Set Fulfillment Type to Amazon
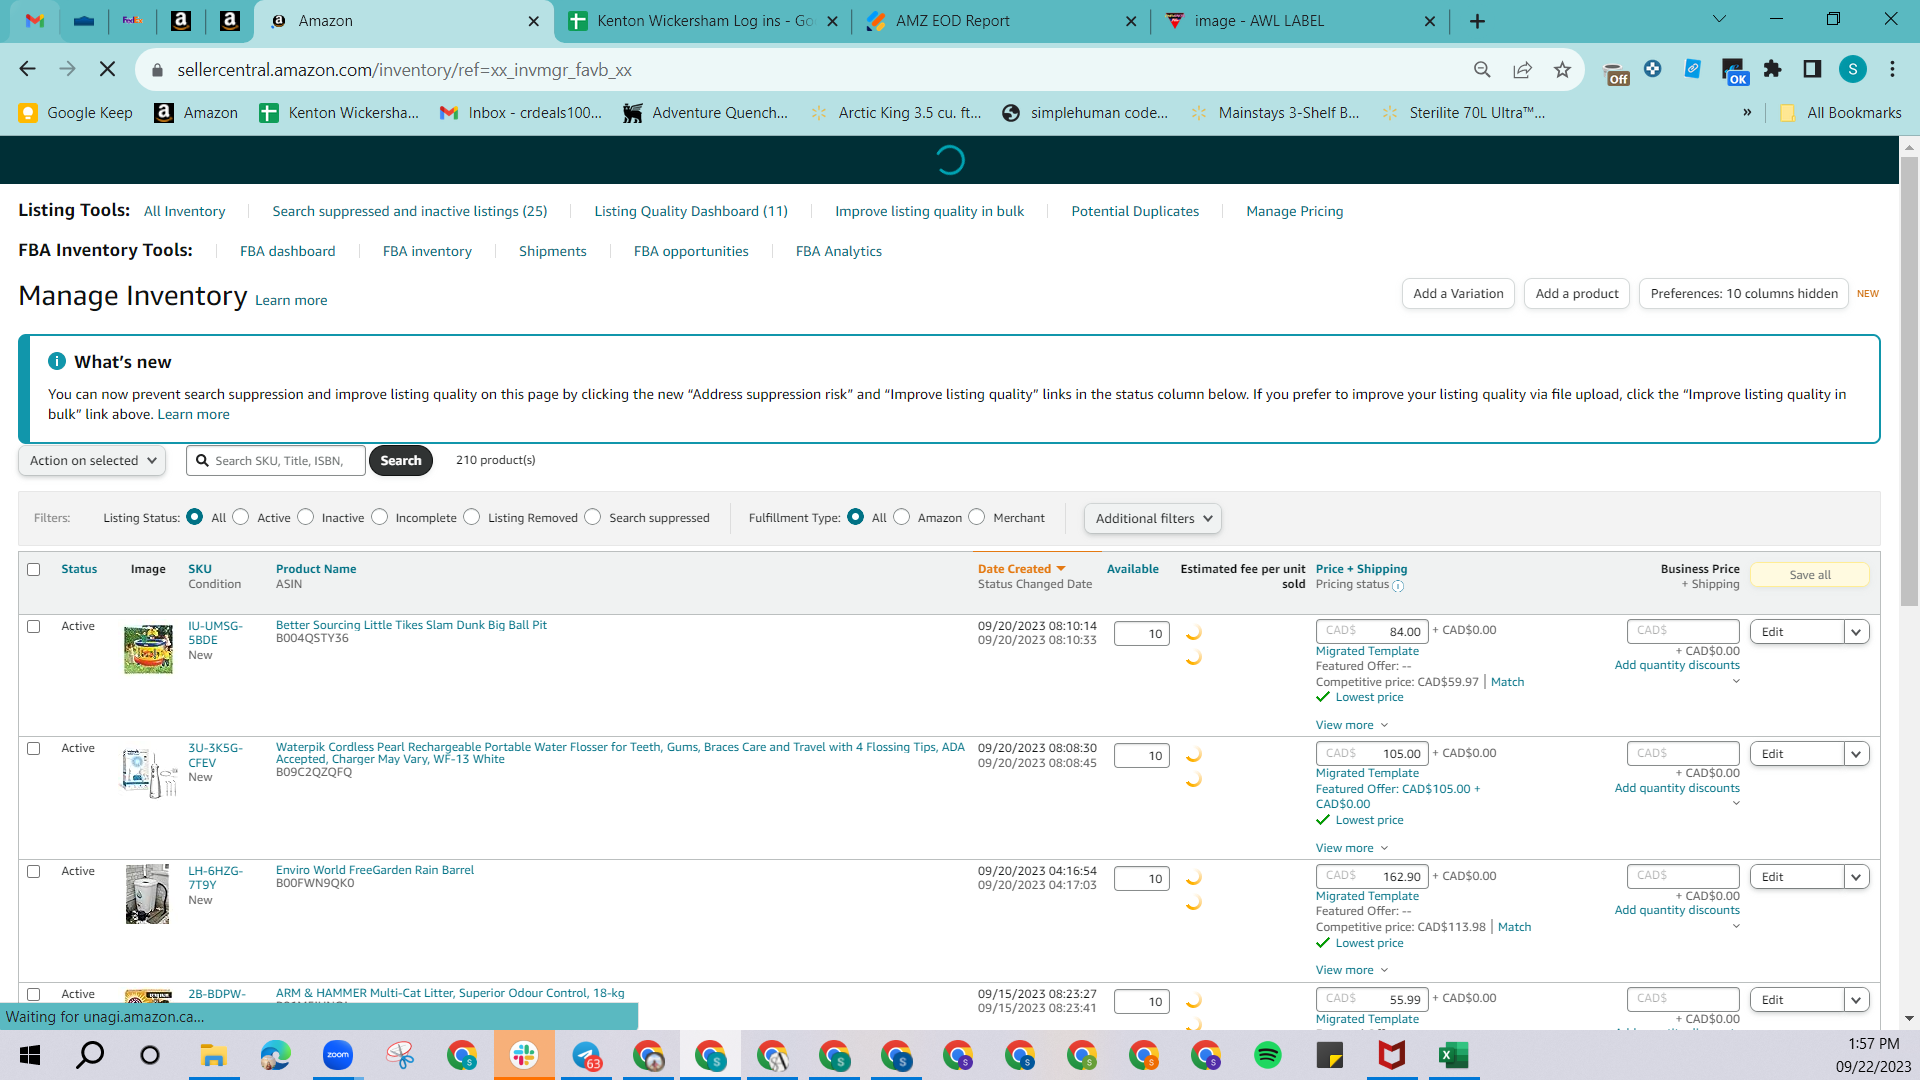The image size is (1920, 1080). pyautogui.click(x=902, y=517)
